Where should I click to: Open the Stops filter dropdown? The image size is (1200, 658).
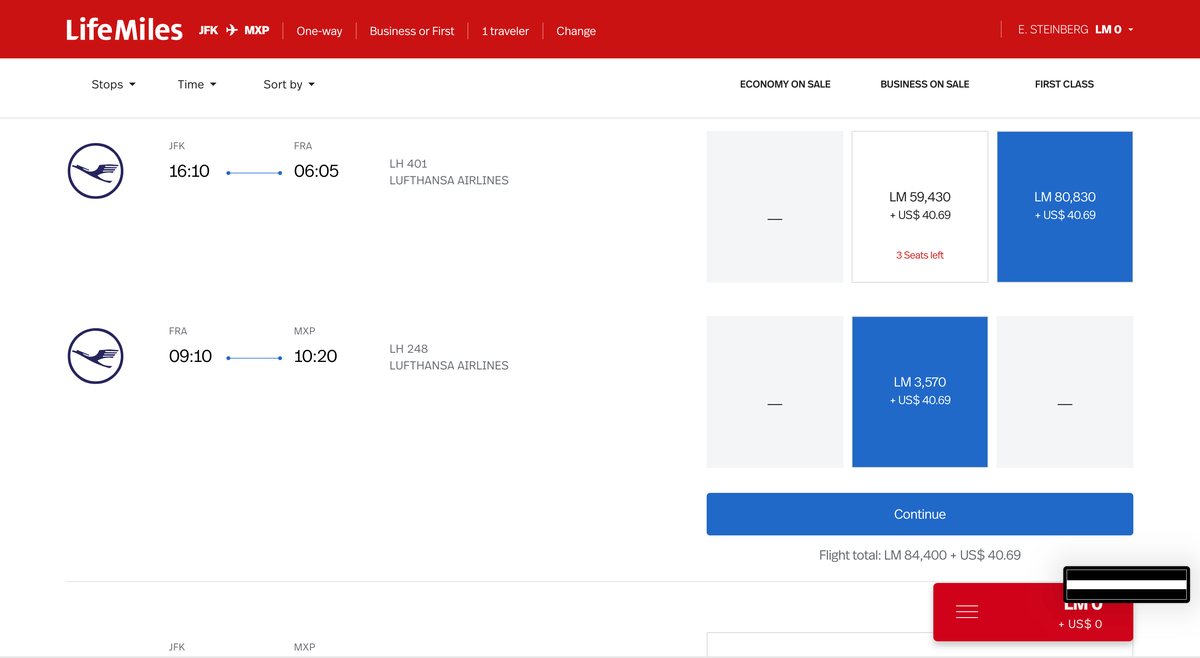click(x=113, y=84)
